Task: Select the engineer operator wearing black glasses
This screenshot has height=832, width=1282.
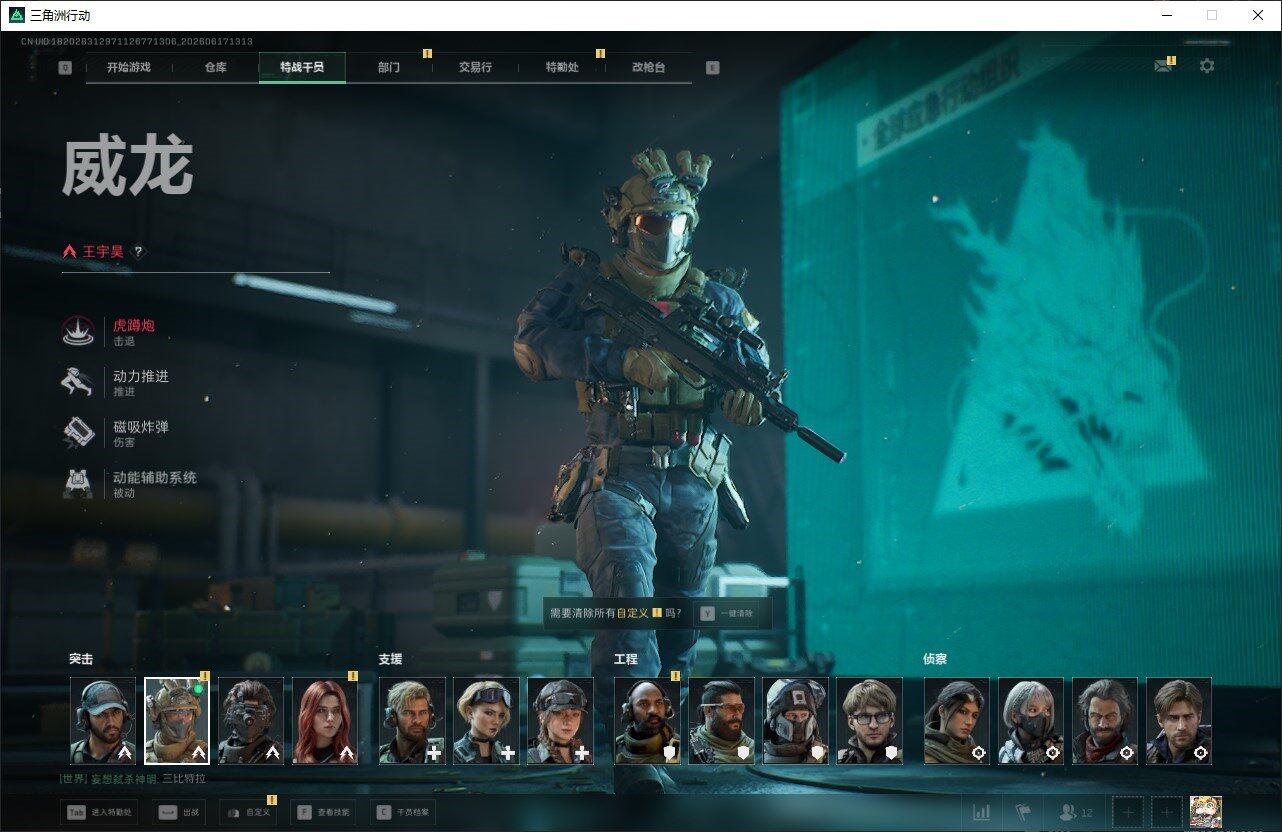Action: (869, 721)
